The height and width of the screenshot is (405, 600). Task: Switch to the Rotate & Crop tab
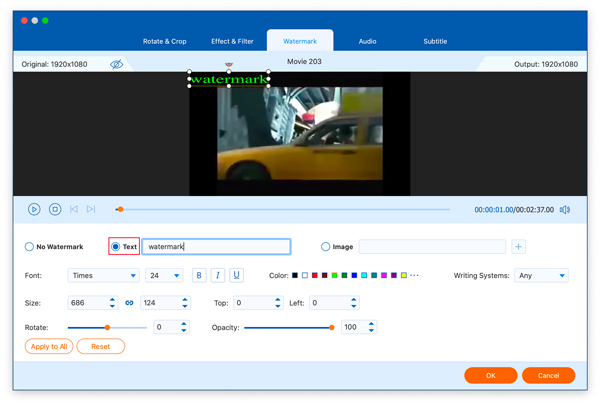point(164,41)
